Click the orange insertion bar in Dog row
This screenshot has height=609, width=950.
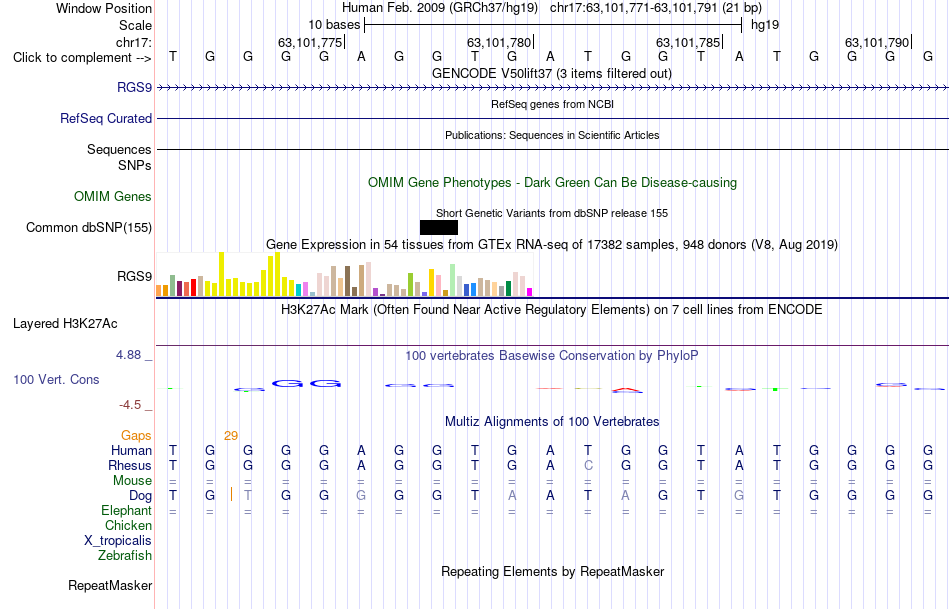[x=231, y=494]
